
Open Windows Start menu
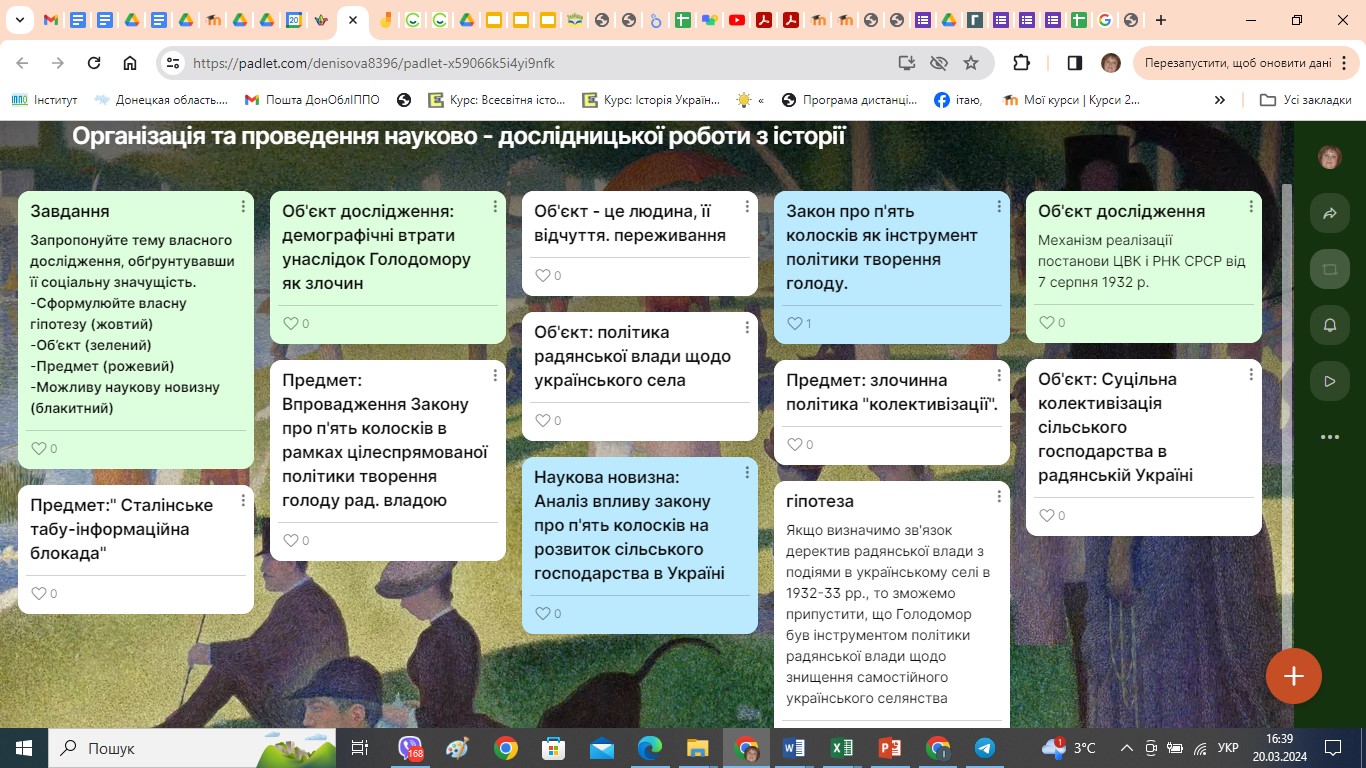(24, 748)
